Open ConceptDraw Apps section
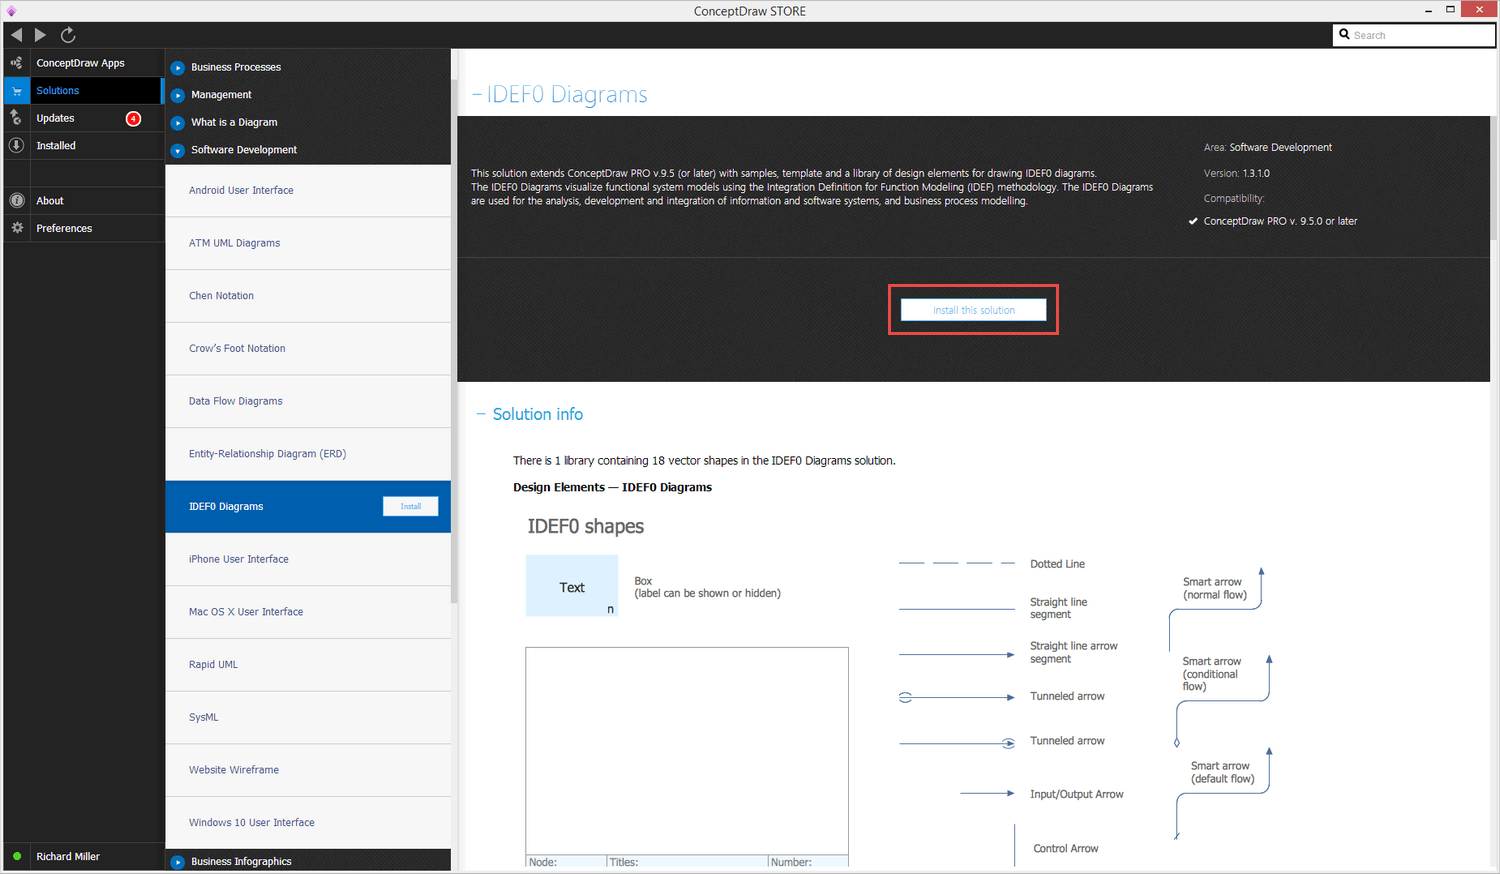 click(x=82, y=63)
